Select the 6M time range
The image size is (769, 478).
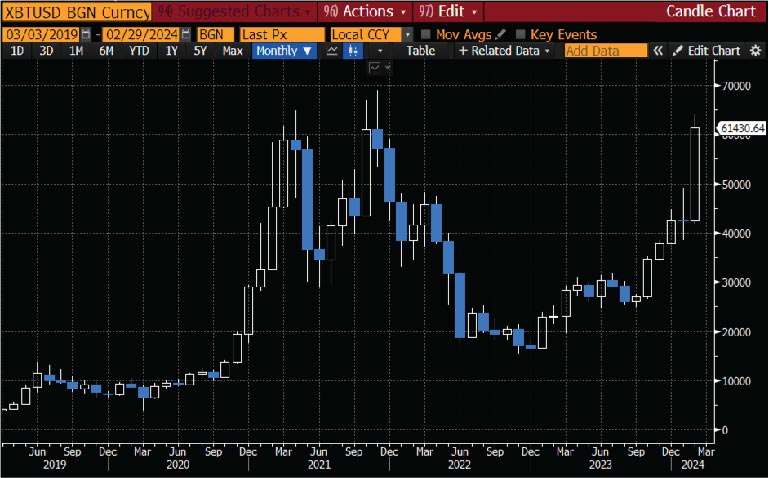tap(106, 51)
